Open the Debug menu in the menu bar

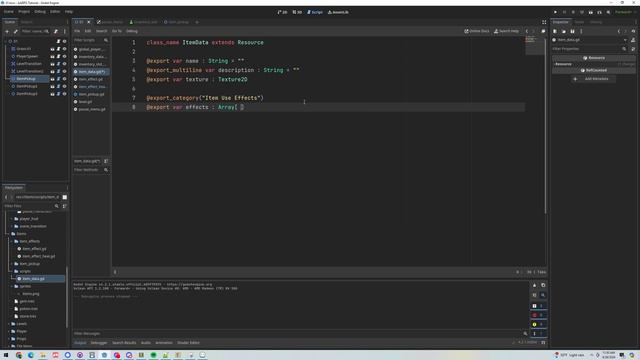click(x=40, y=12)
